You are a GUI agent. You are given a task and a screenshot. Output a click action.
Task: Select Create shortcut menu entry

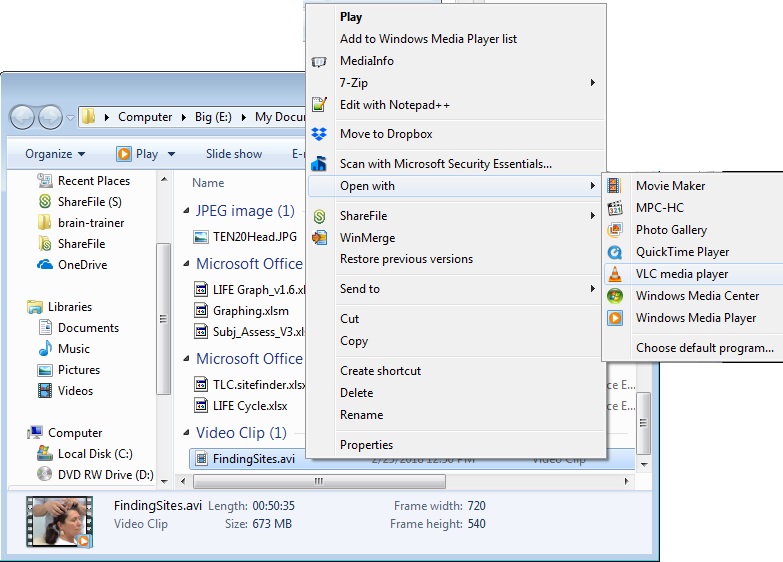tap(381, 371)
